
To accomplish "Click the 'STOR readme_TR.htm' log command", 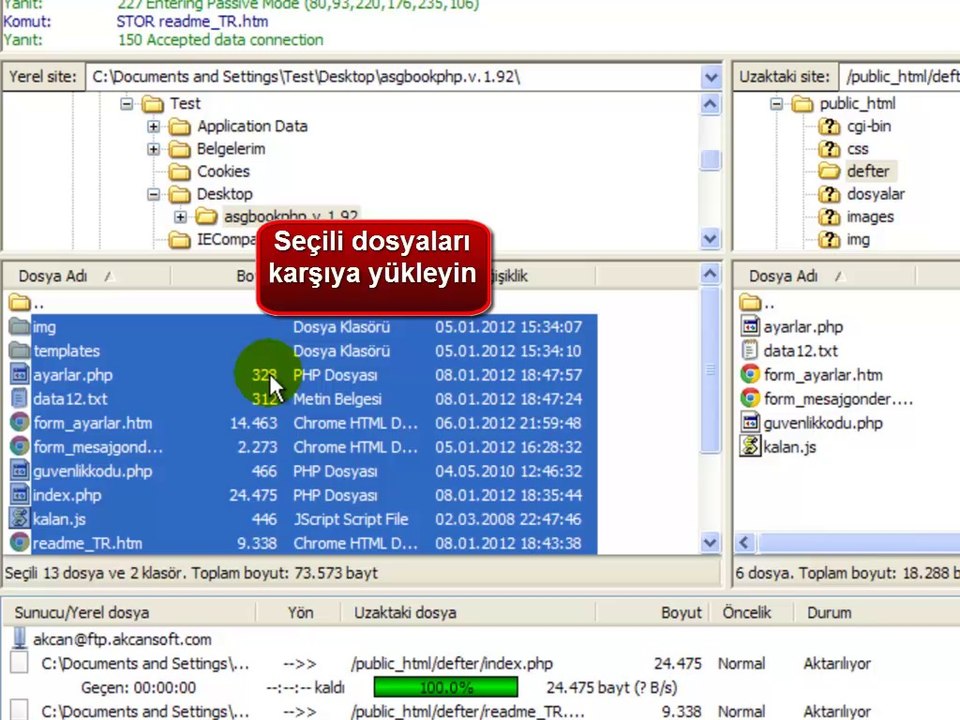I will coord(192,21).
